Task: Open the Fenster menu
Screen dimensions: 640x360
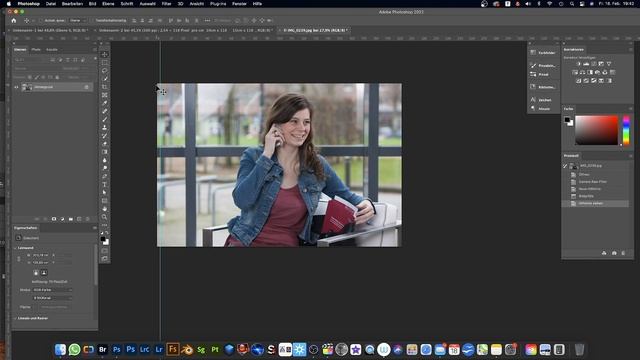Action: 239,4
